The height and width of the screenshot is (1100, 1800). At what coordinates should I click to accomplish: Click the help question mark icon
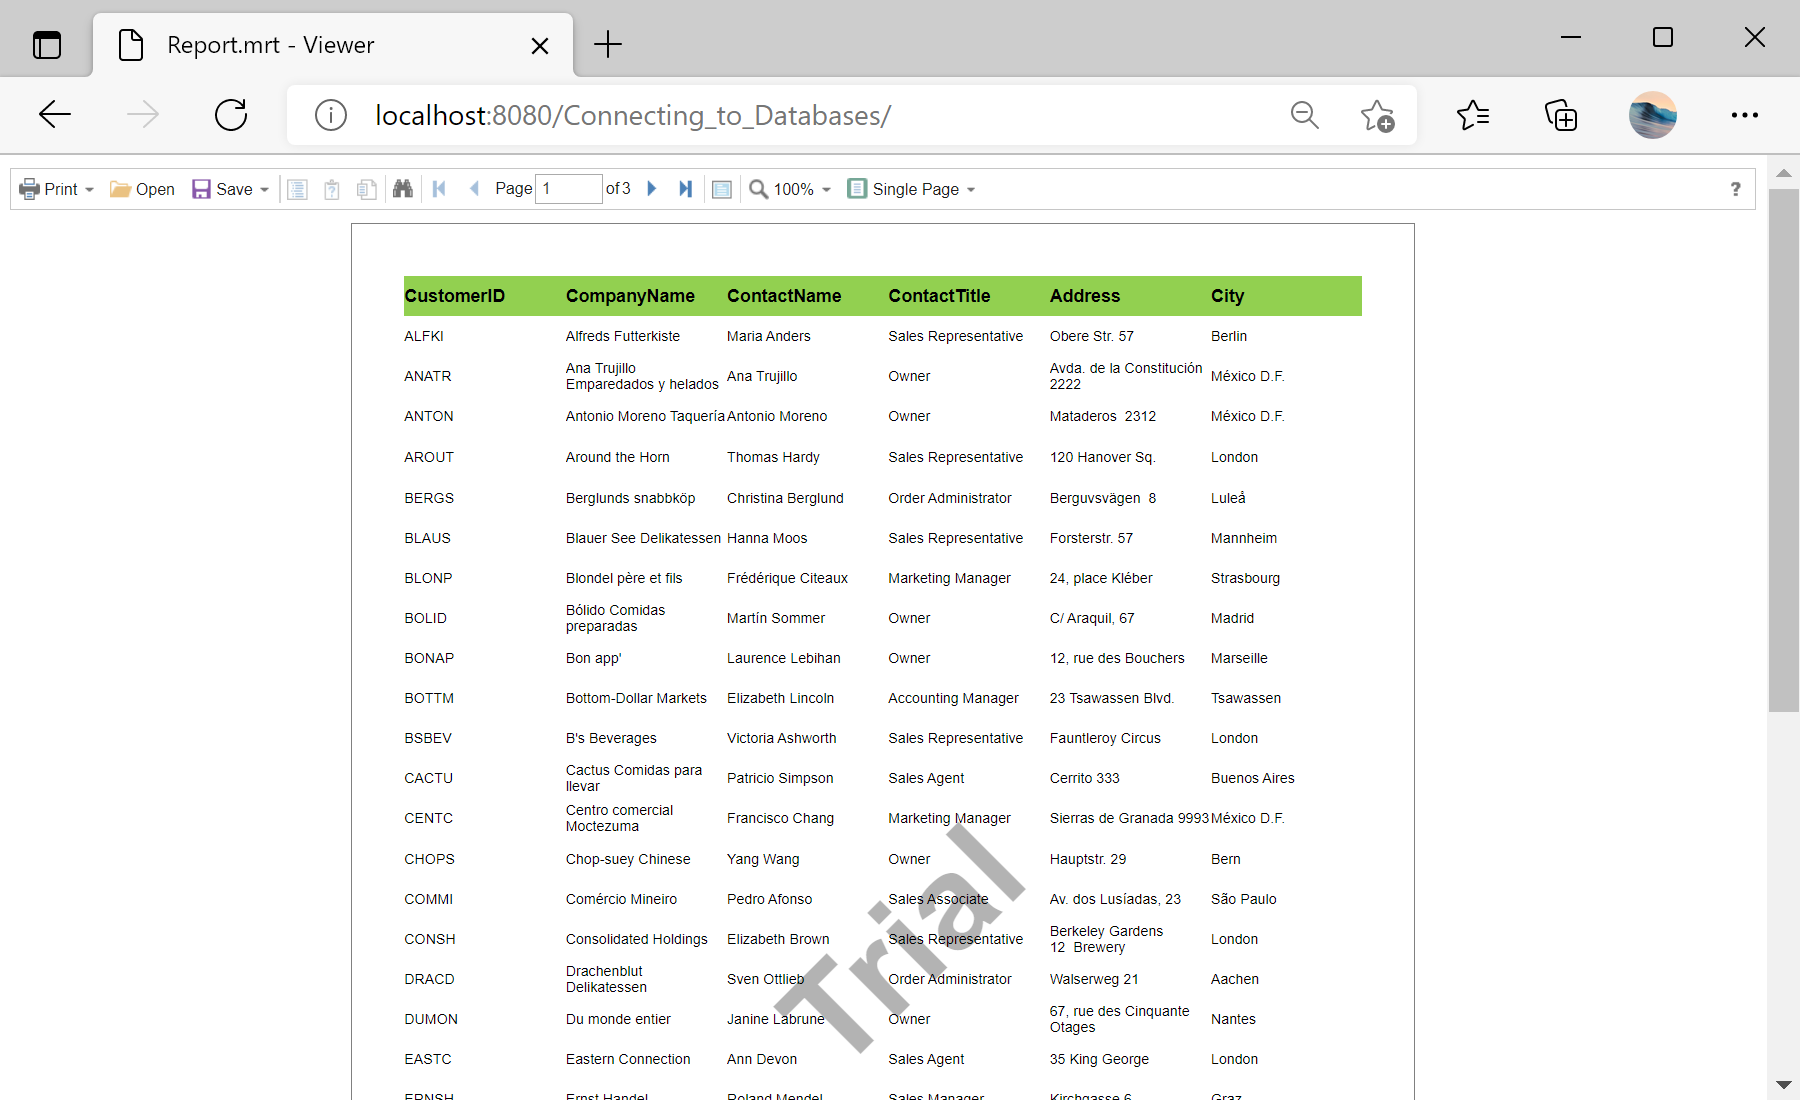tap(1735, 189)
